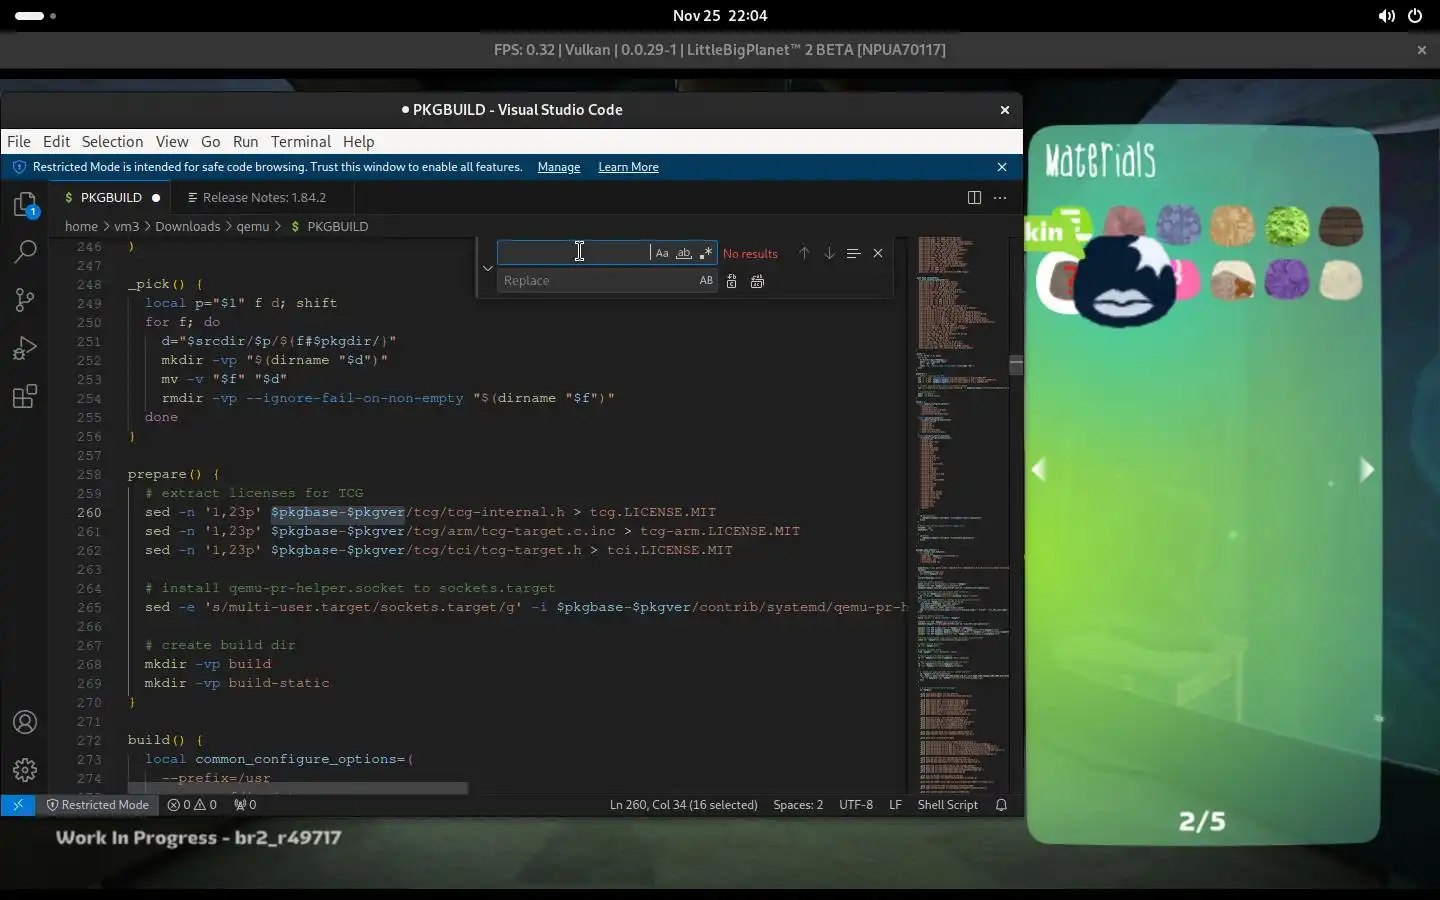Close the find widget
This screenshot has width=1440, height=900.
[x=878, y=253]
